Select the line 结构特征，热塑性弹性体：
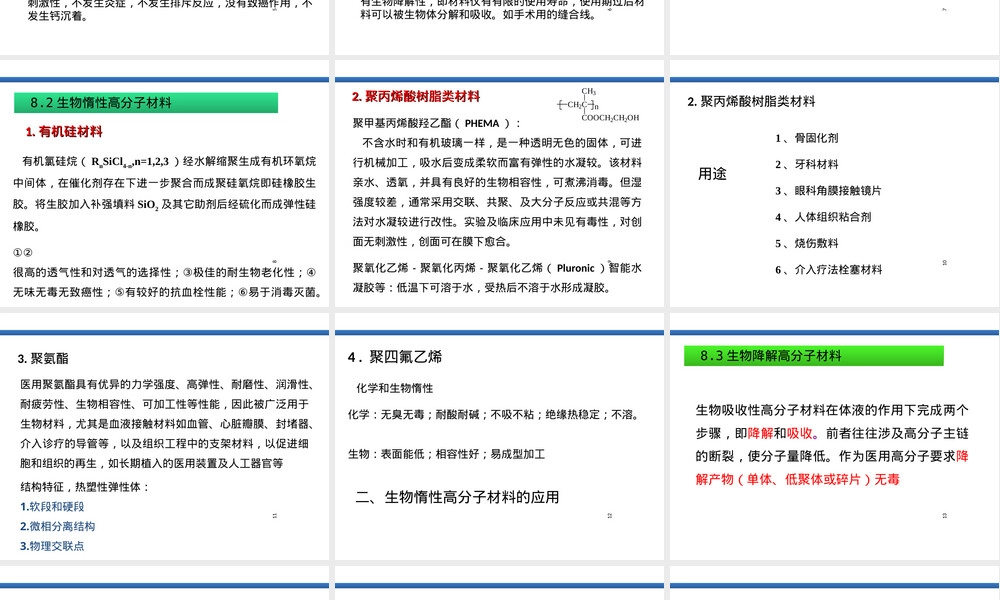1000x600 pixels. tap(85, 487)
